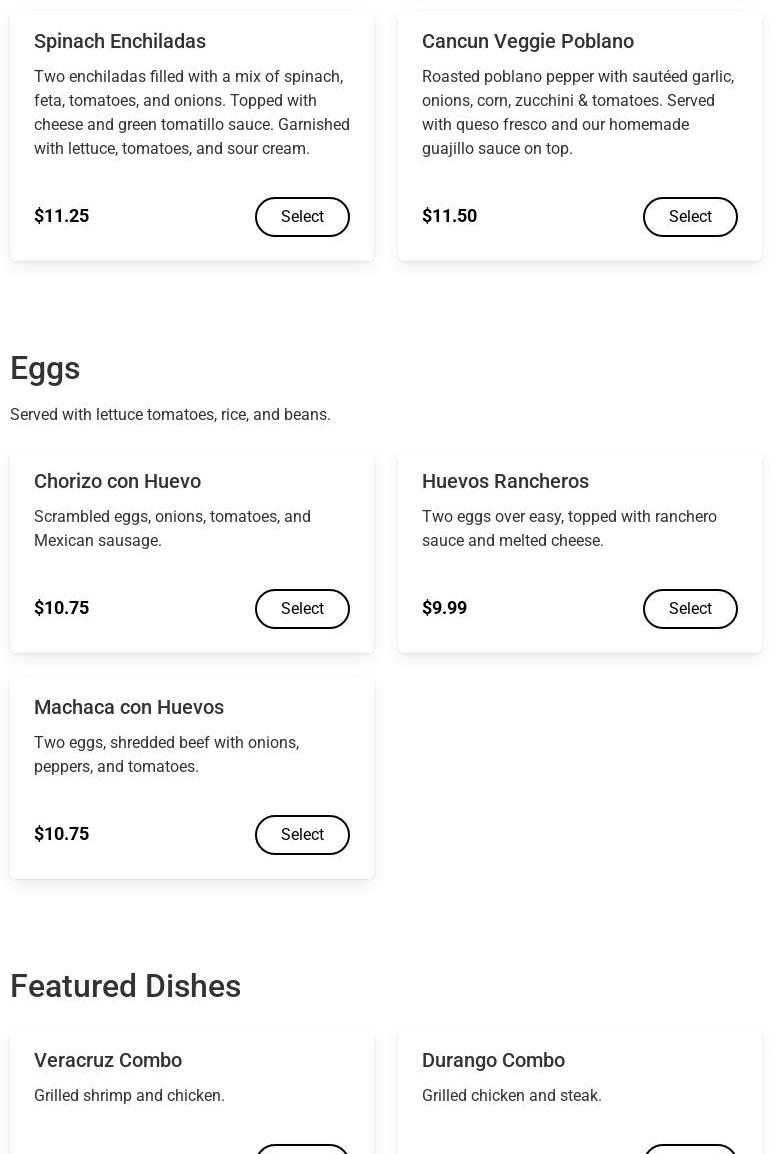Select the Spinach Enchiladas dish
This screenshot has width=772, height=1154.
[x=302, y=217]
